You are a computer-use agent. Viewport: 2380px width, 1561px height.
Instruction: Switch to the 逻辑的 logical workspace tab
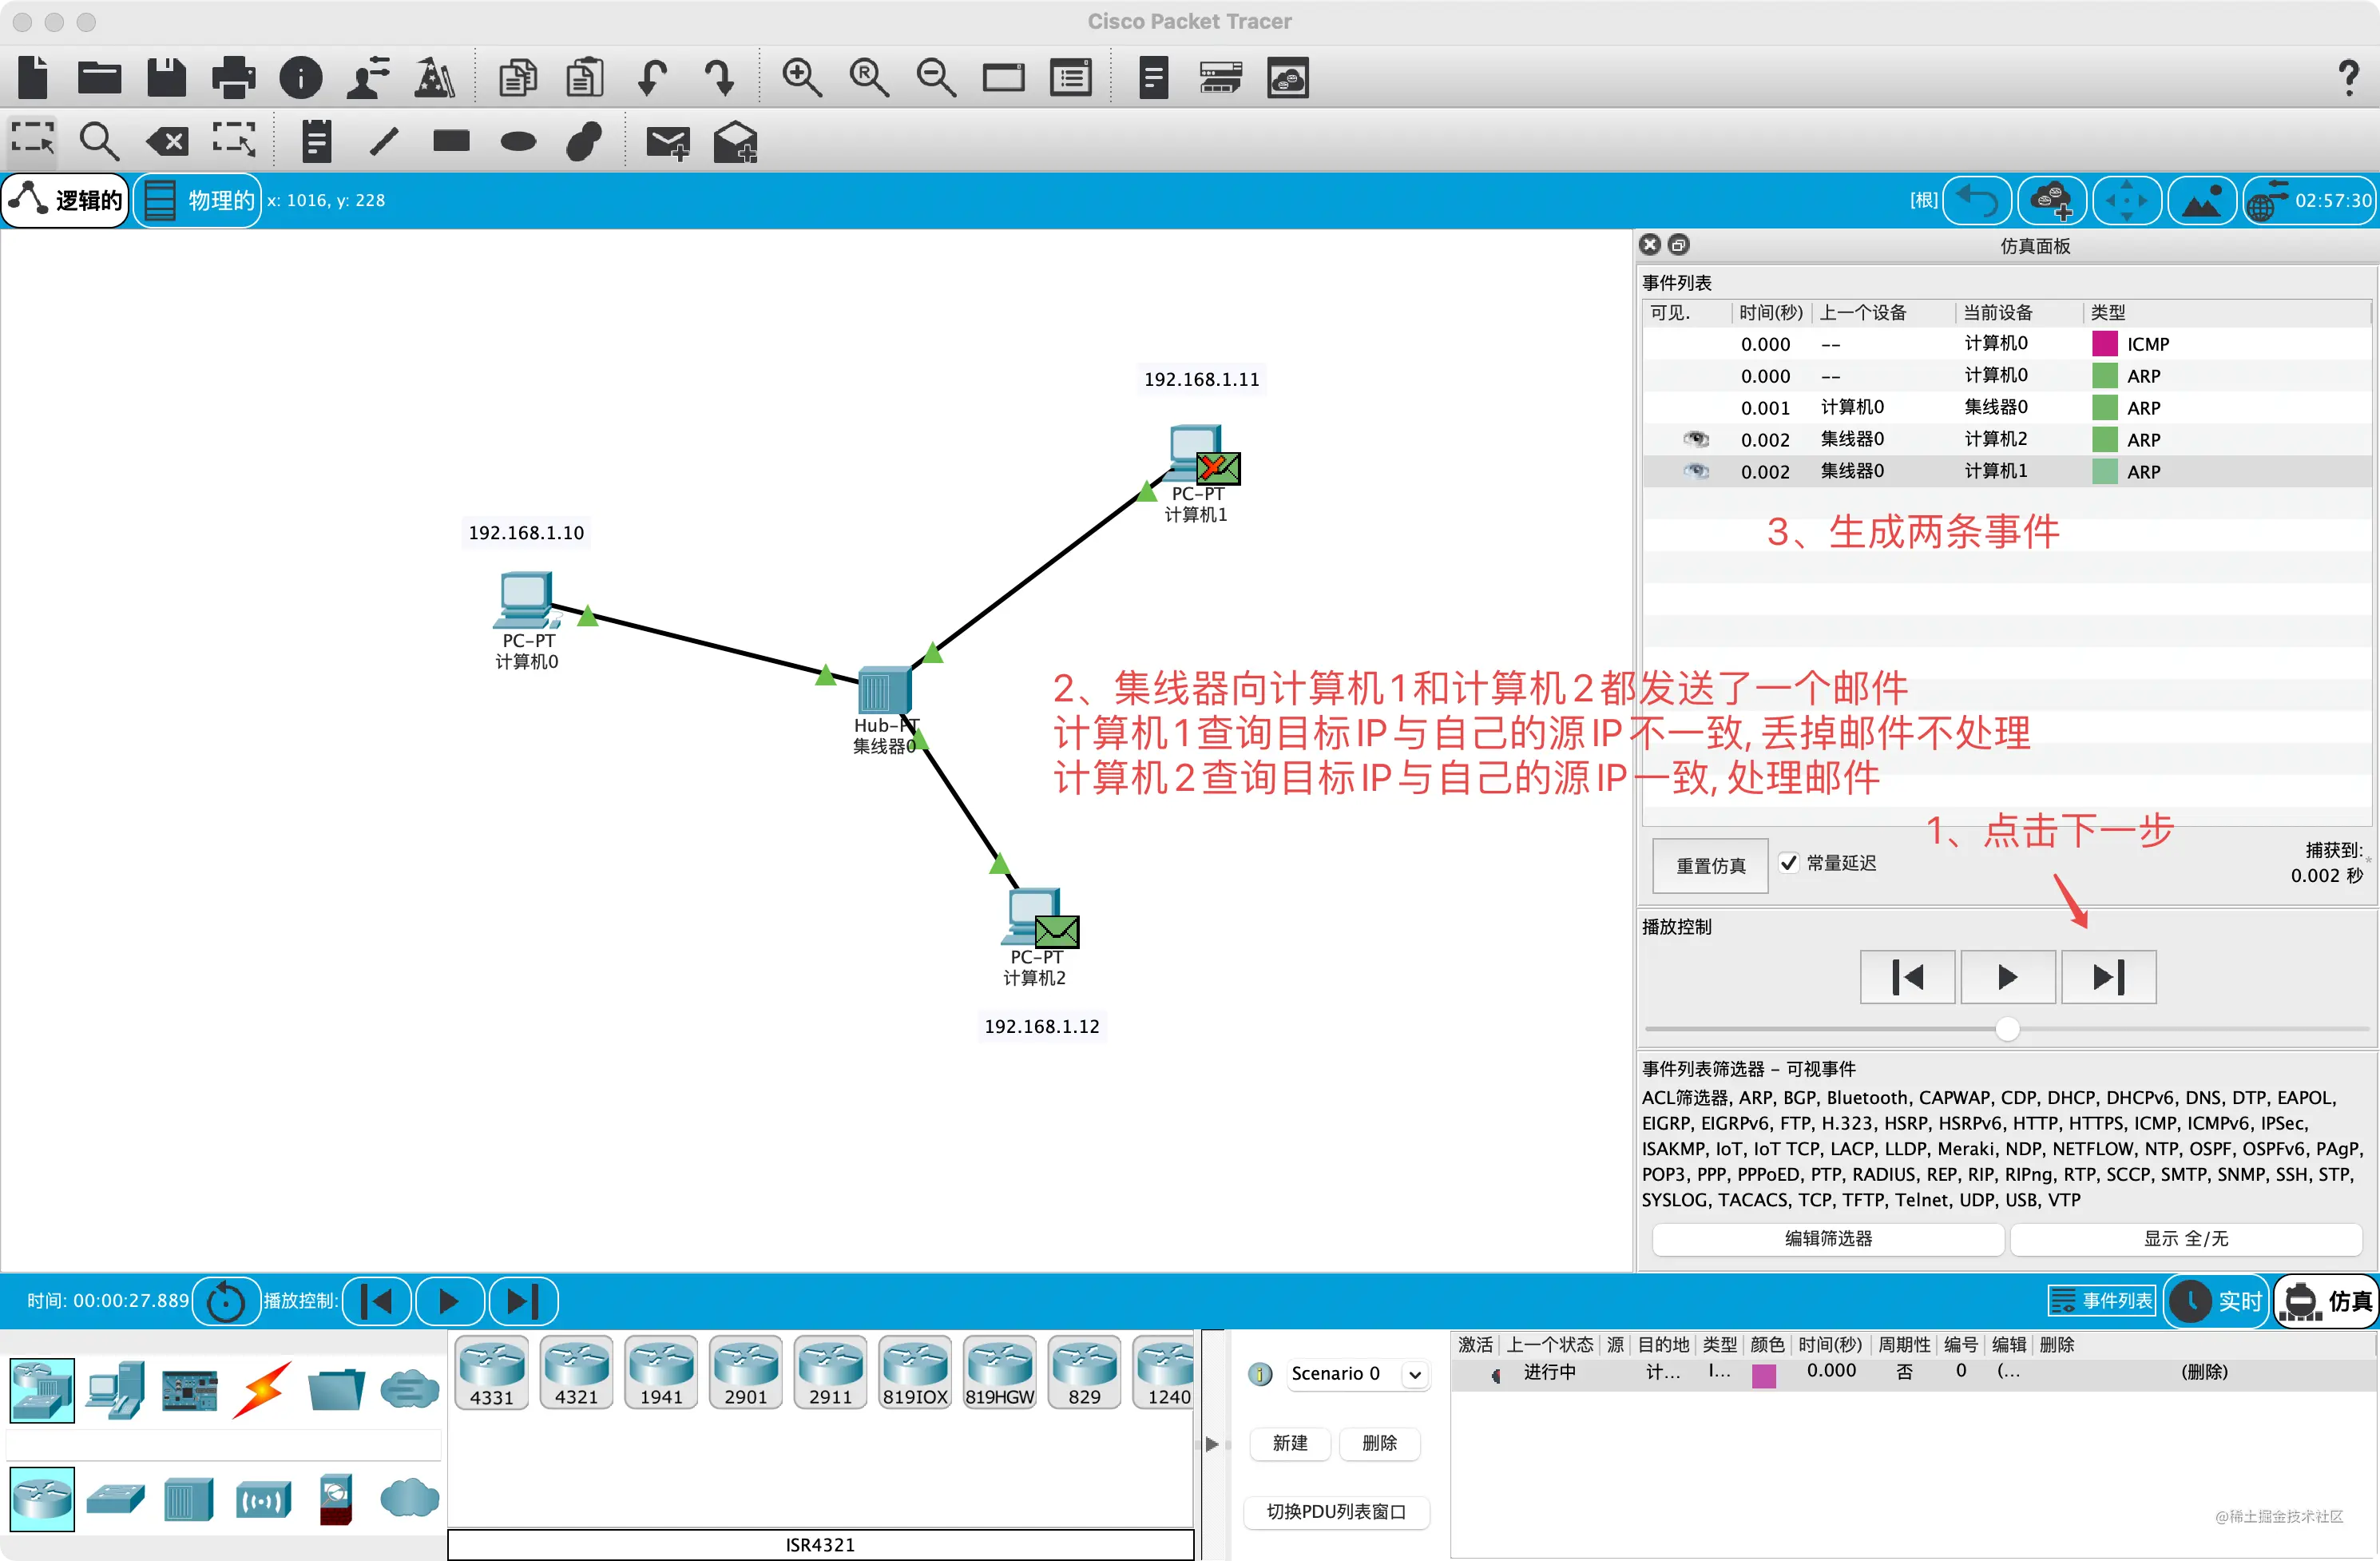[66, 200]
